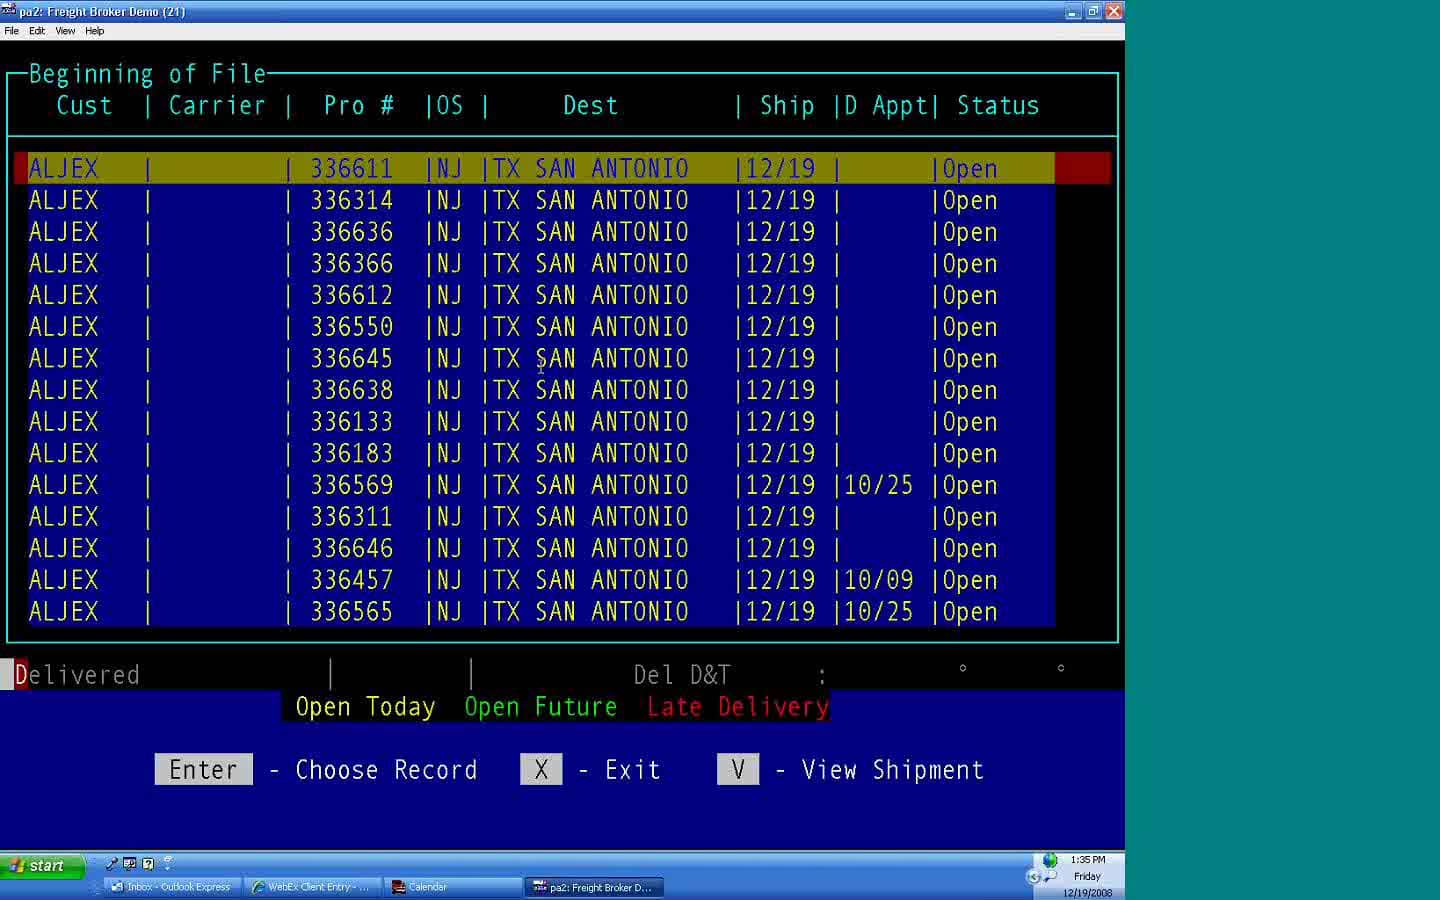Select row with Pro # 336133
The image size is (1440, 900).
click(x=541, y=422)
